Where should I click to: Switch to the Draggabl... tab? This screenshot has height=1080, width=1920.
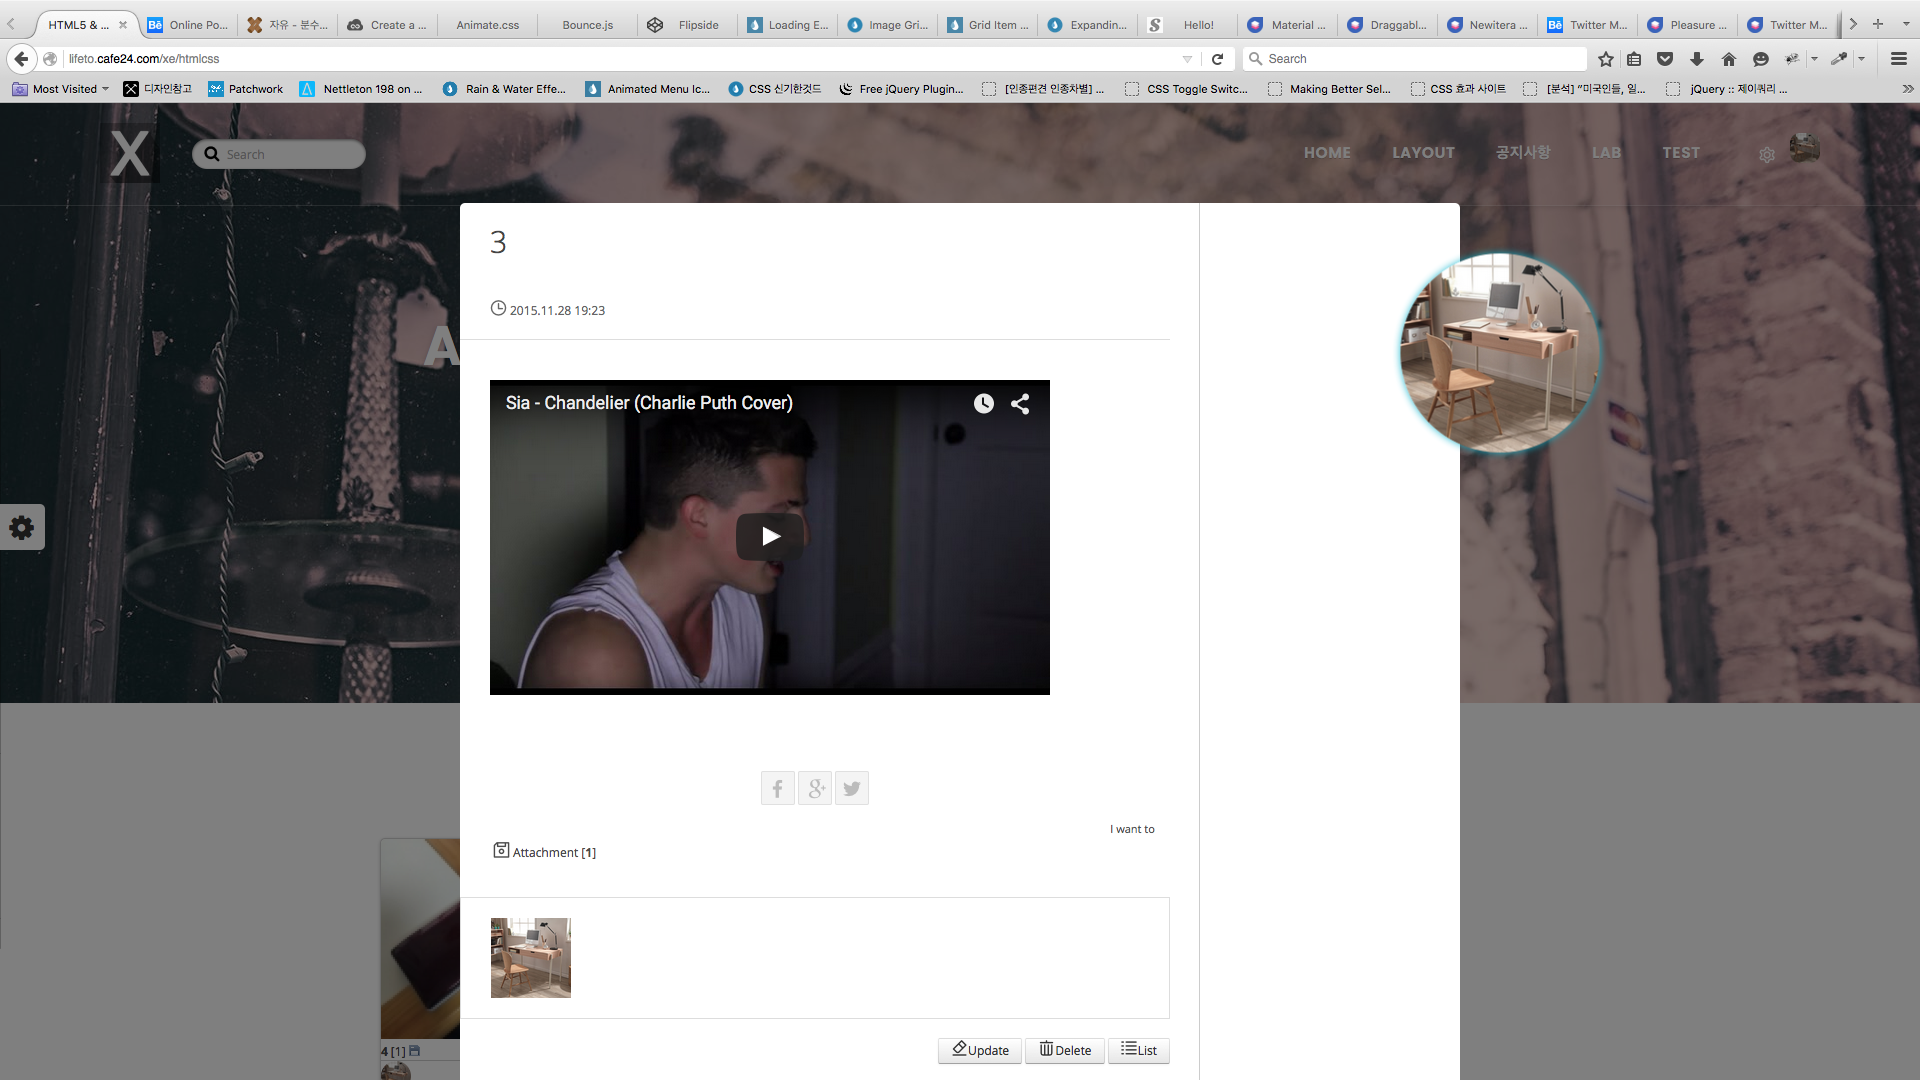point(1387,25)
